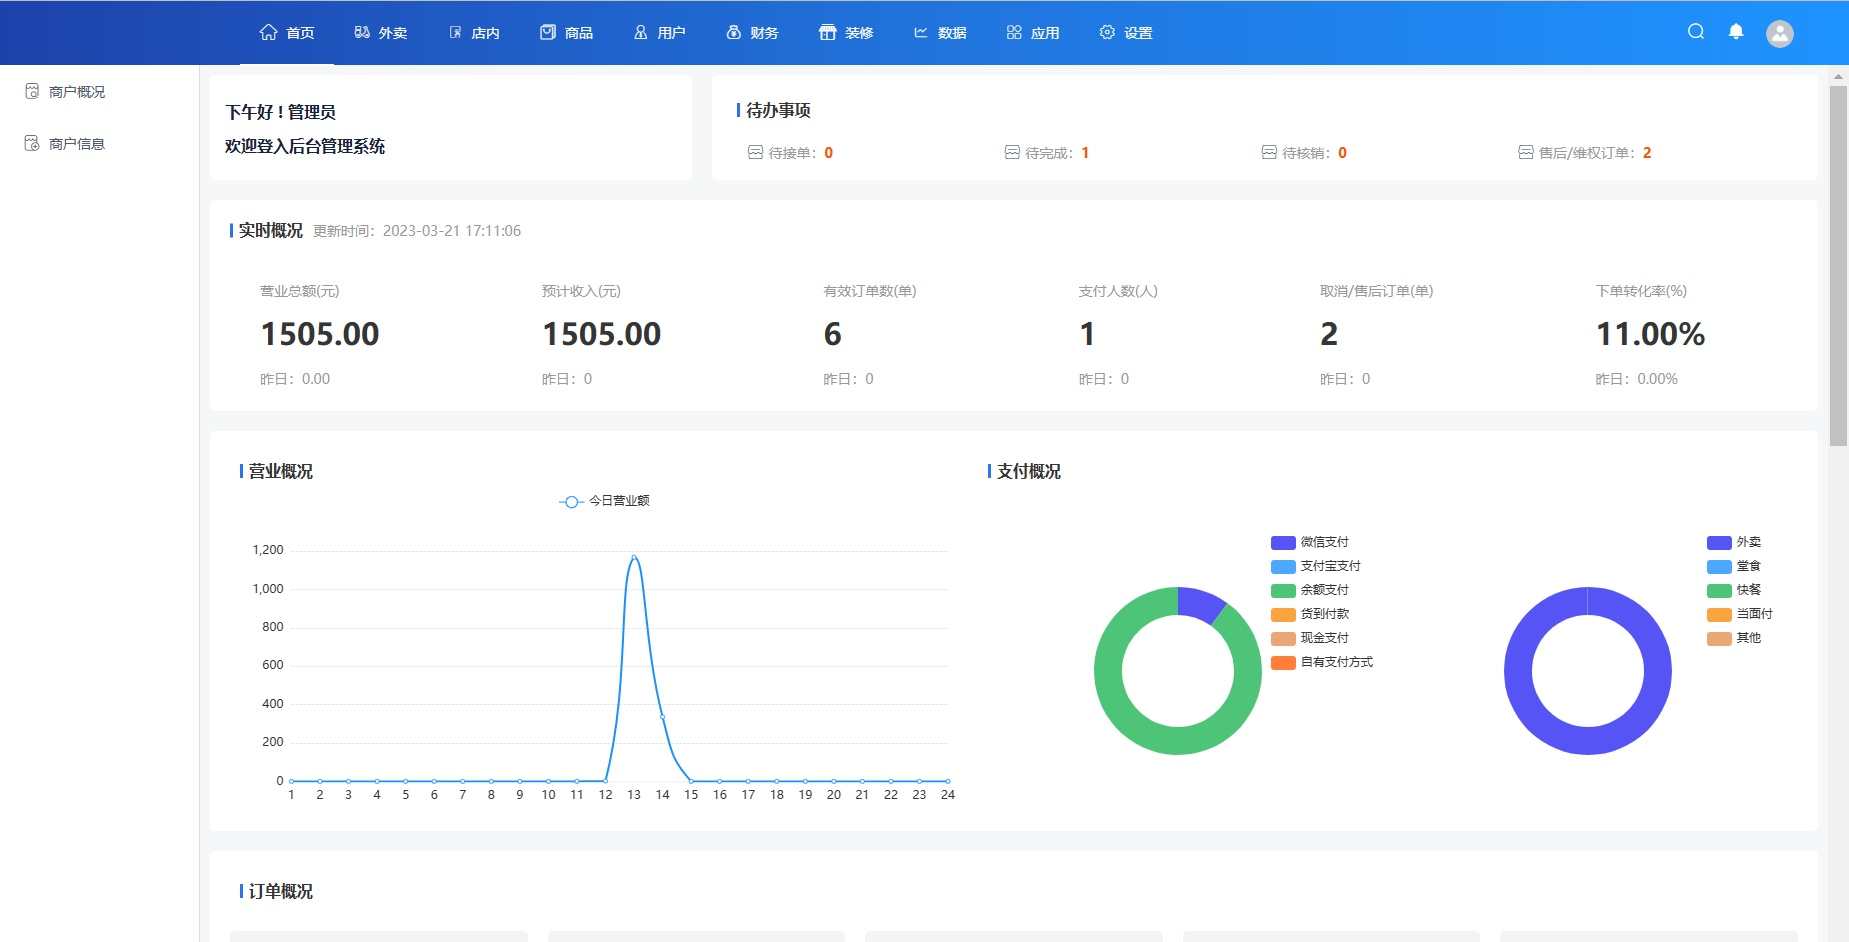Click the 商户信息 sidebar icon
1849x942 pixels.
[32, 143]
